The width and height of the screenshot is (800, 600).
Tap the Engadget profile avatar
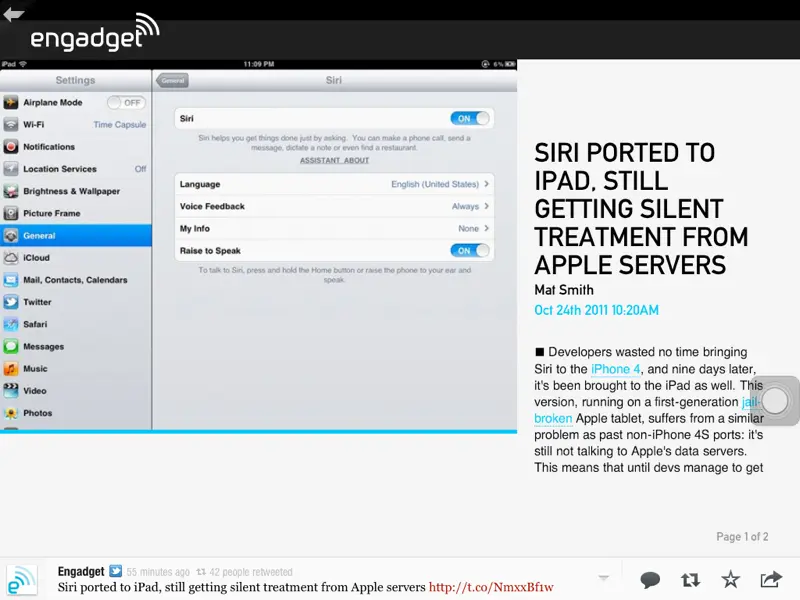tap(22, 581)
